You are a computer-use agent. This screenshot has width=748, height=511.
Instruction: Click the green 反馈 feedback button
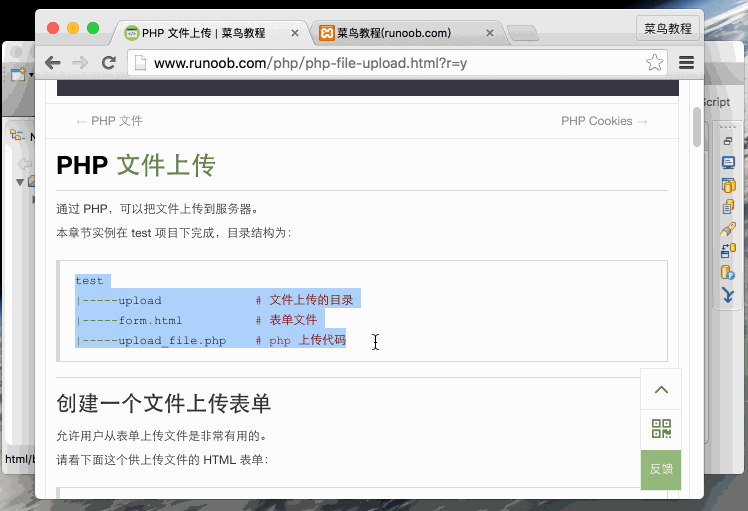[x=661, y=469]
